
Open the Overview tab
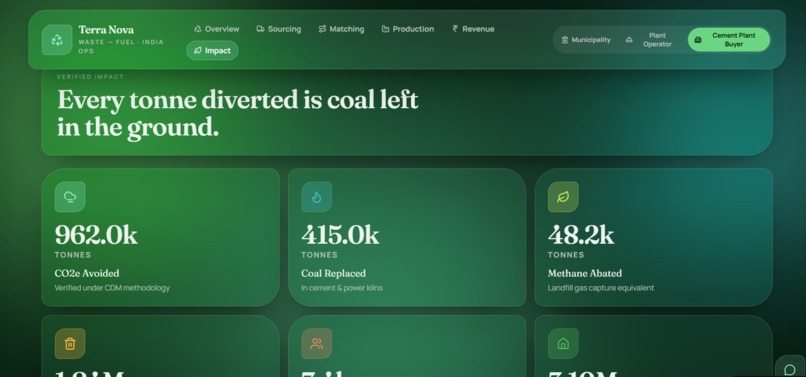pos(216,29)
